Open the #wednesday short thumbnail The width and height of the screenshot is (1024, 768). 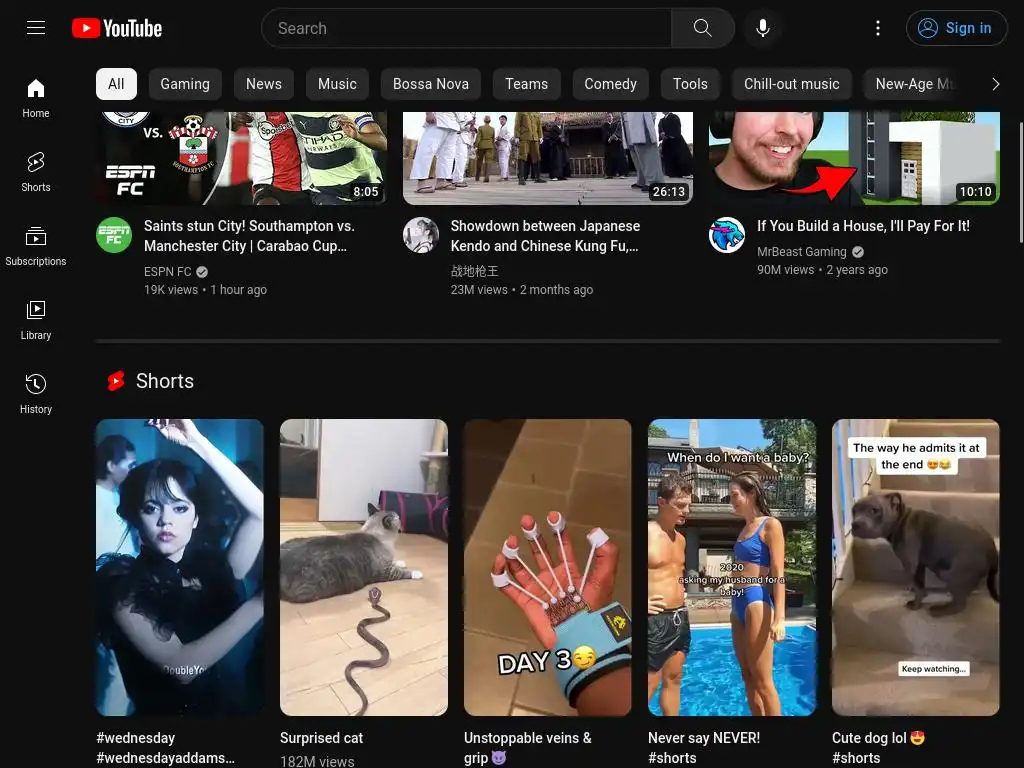click(x=180, y=568)
